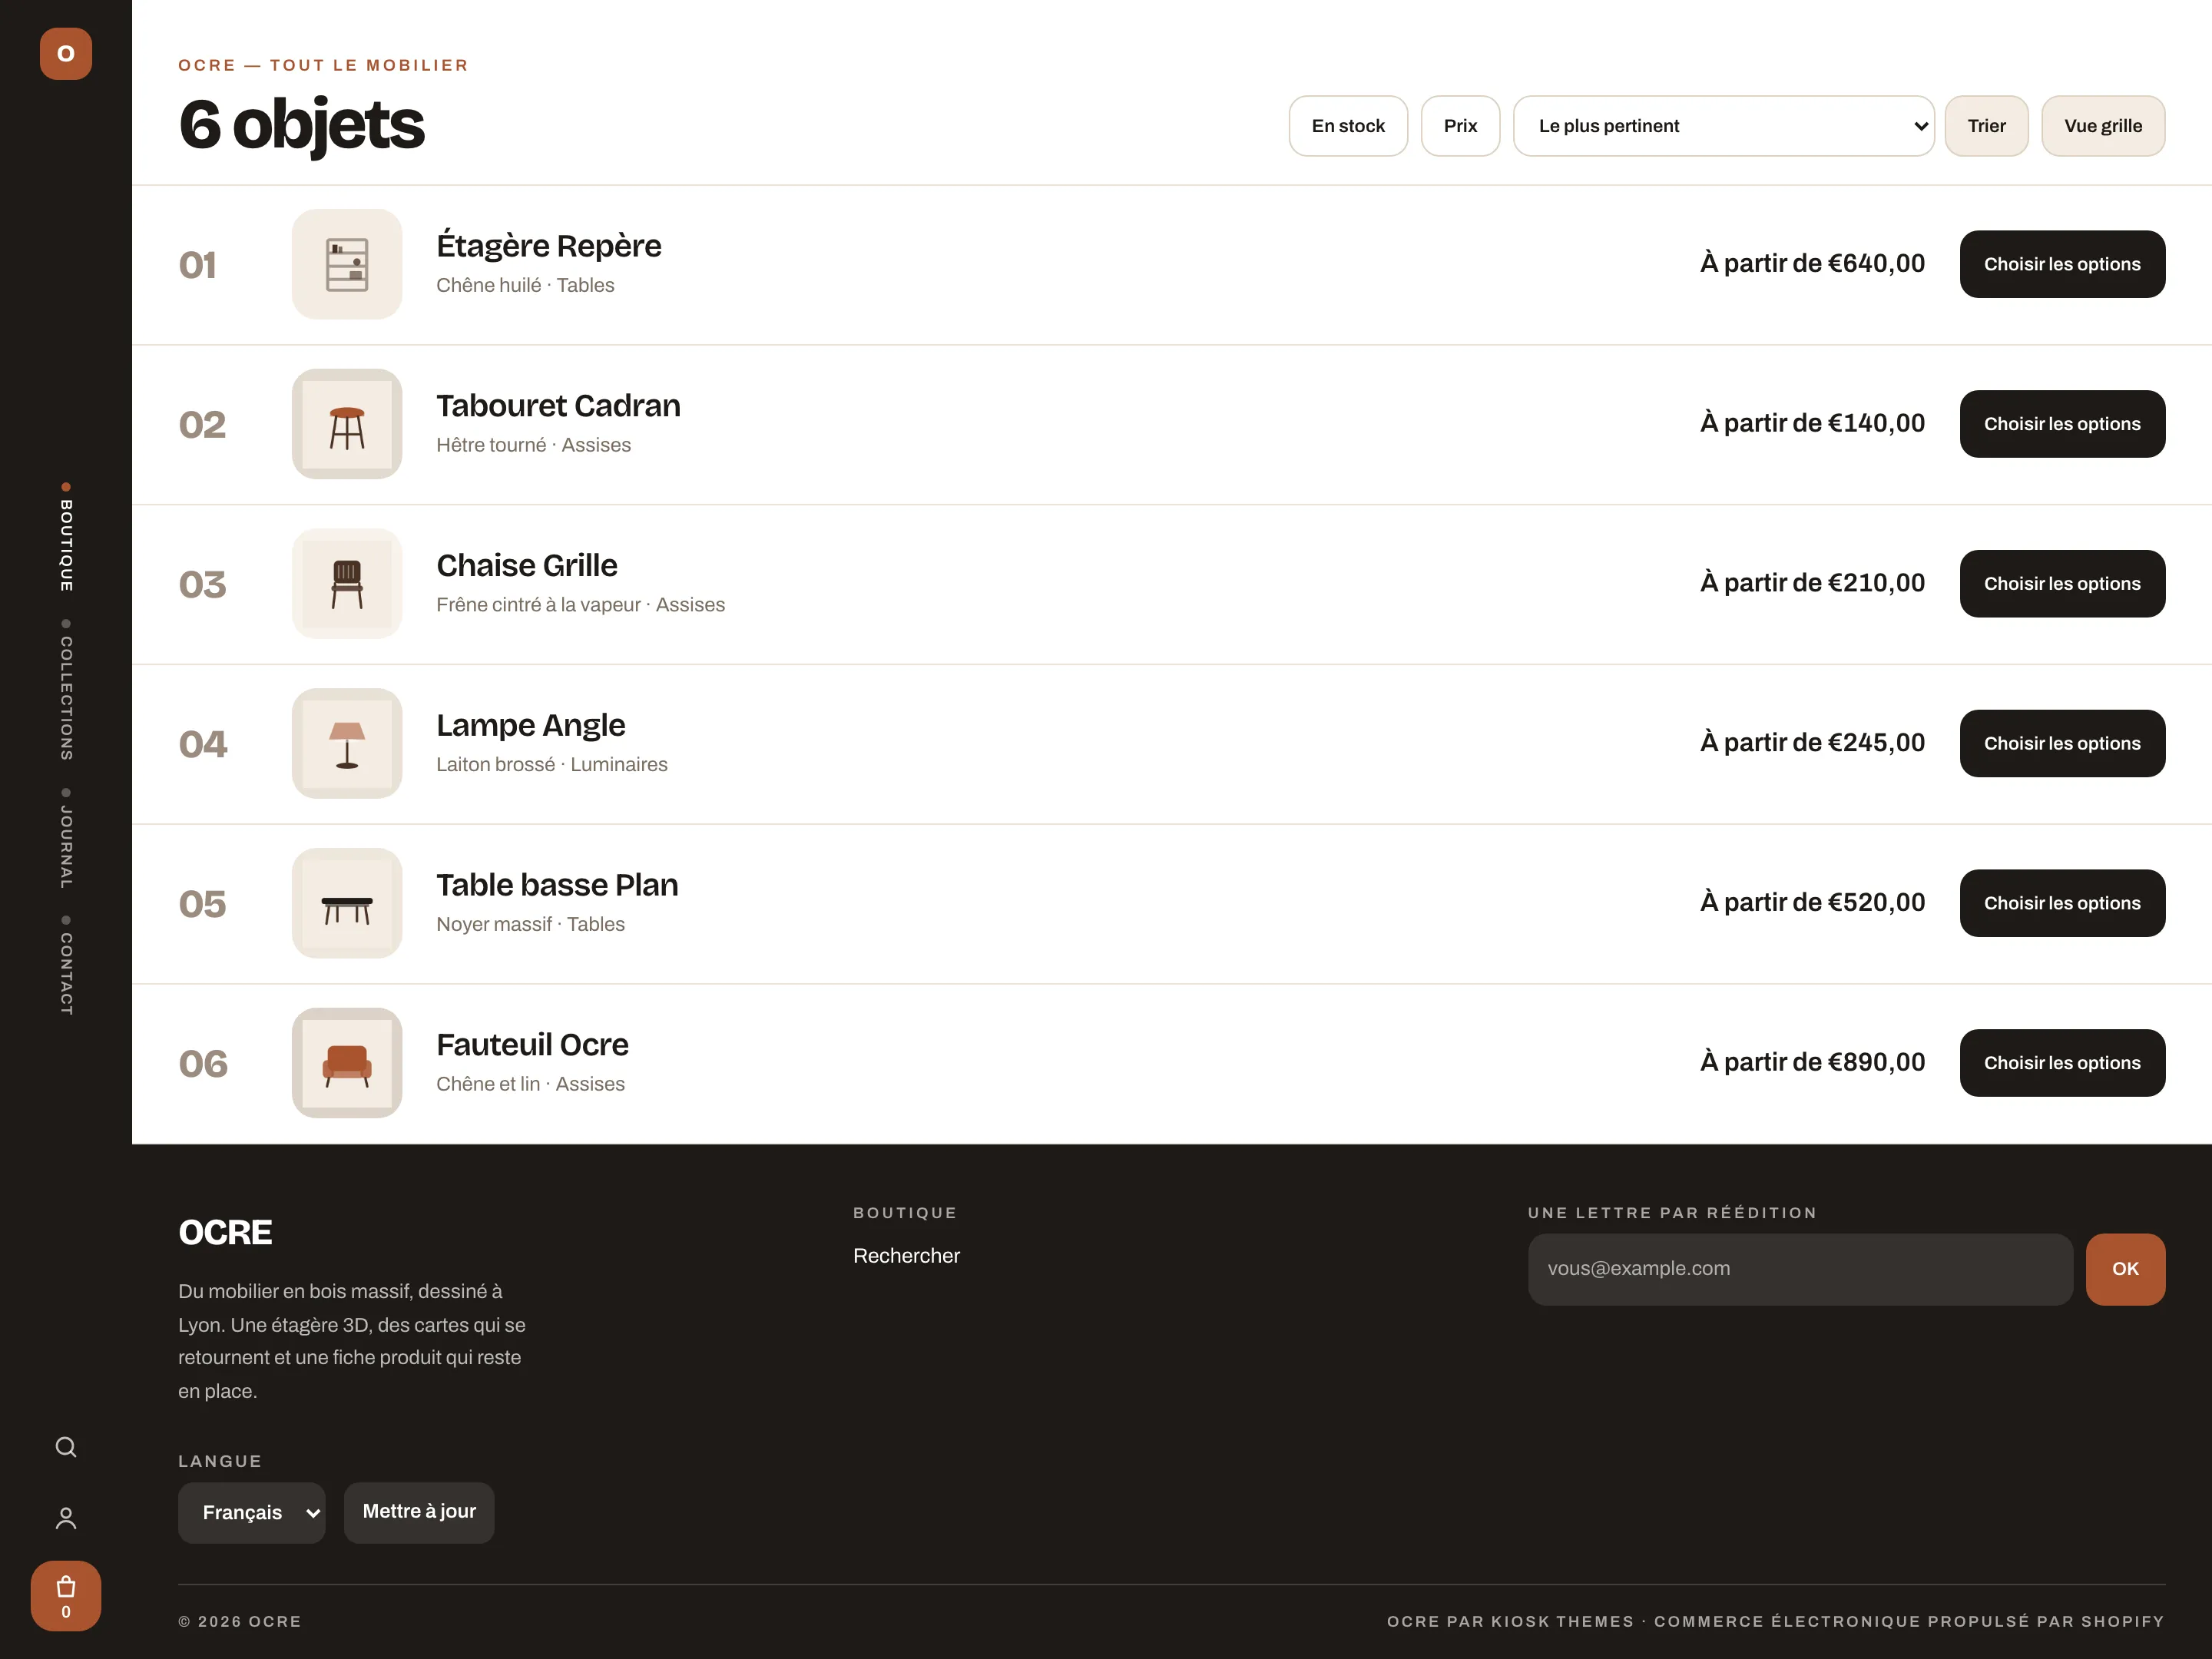This screenshot has height=1659, width=2212.
Task: Focus the newsletter email input field
Action: tap(1800, 1269)
